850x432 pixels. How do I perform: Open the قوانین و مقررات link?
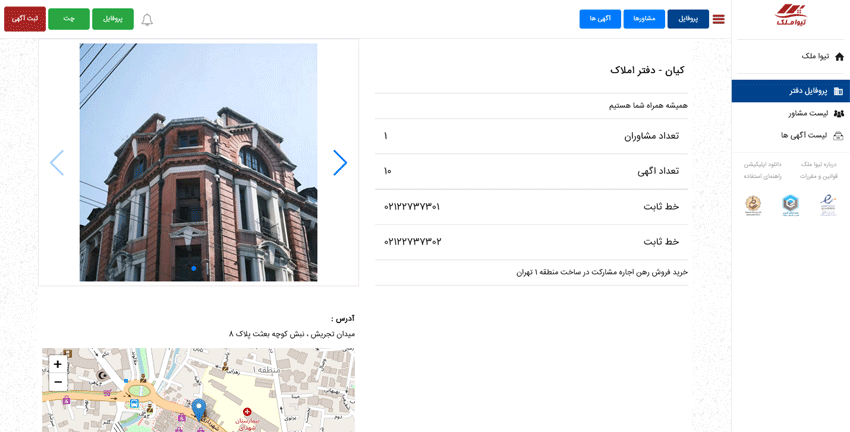click(x=819, y=176)
